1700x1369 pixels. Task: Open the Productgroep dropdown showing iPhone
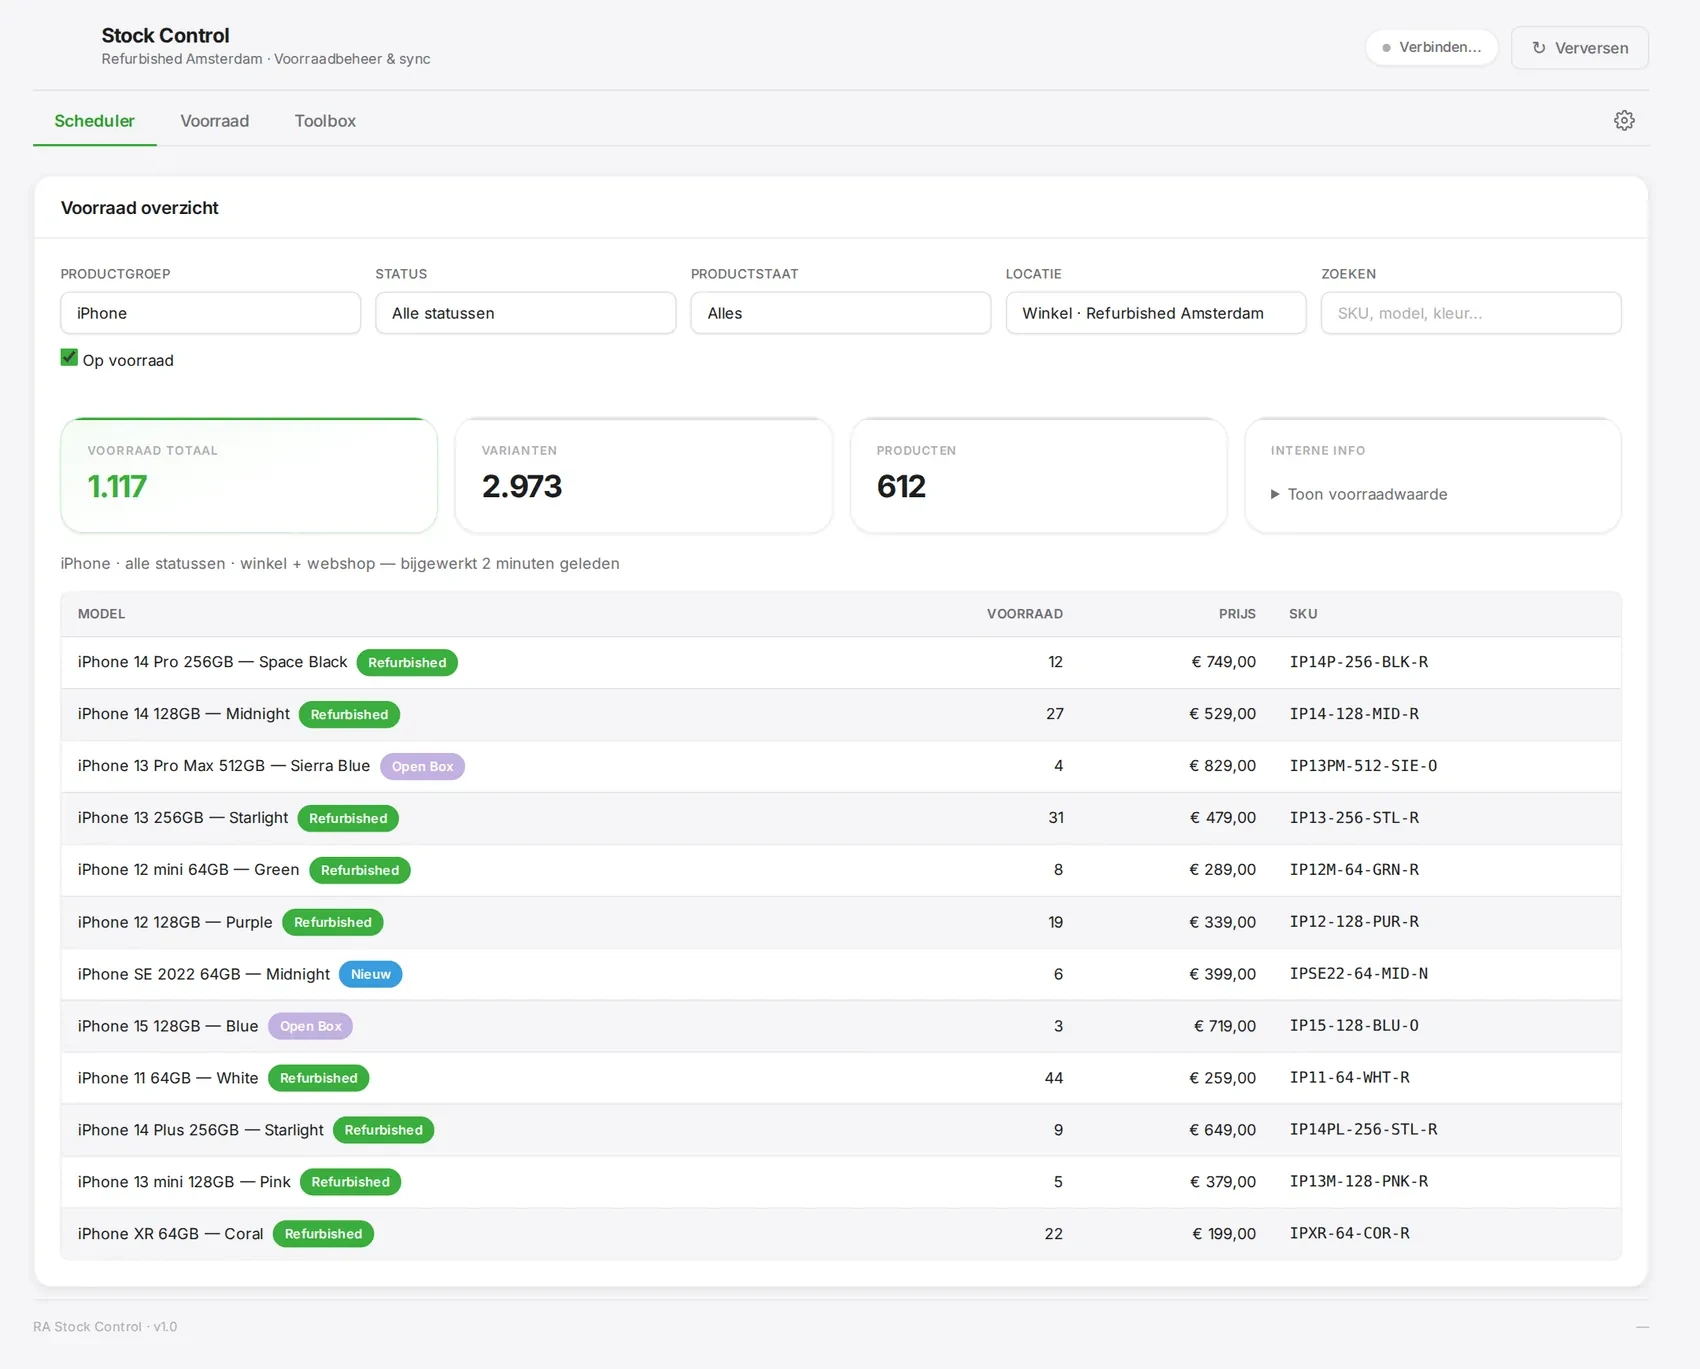(210, 313)
